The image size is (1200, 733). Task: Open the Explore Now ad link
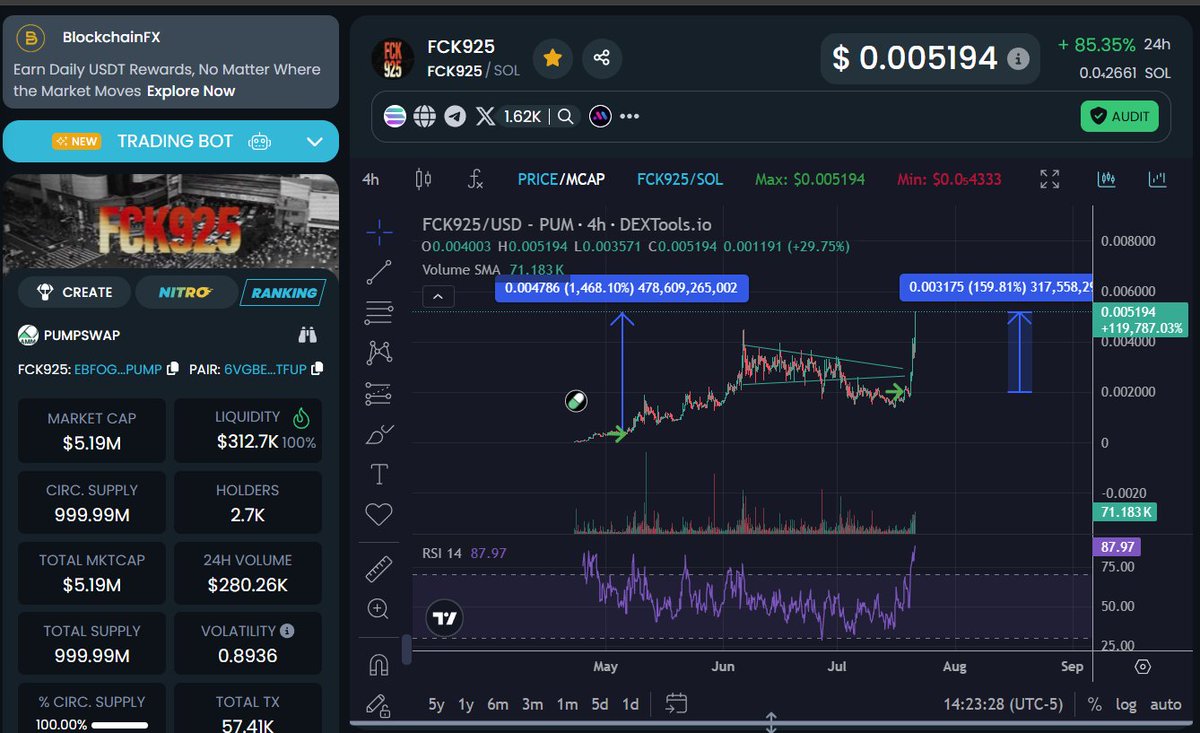pyautogui.click(x=191, y=91)
